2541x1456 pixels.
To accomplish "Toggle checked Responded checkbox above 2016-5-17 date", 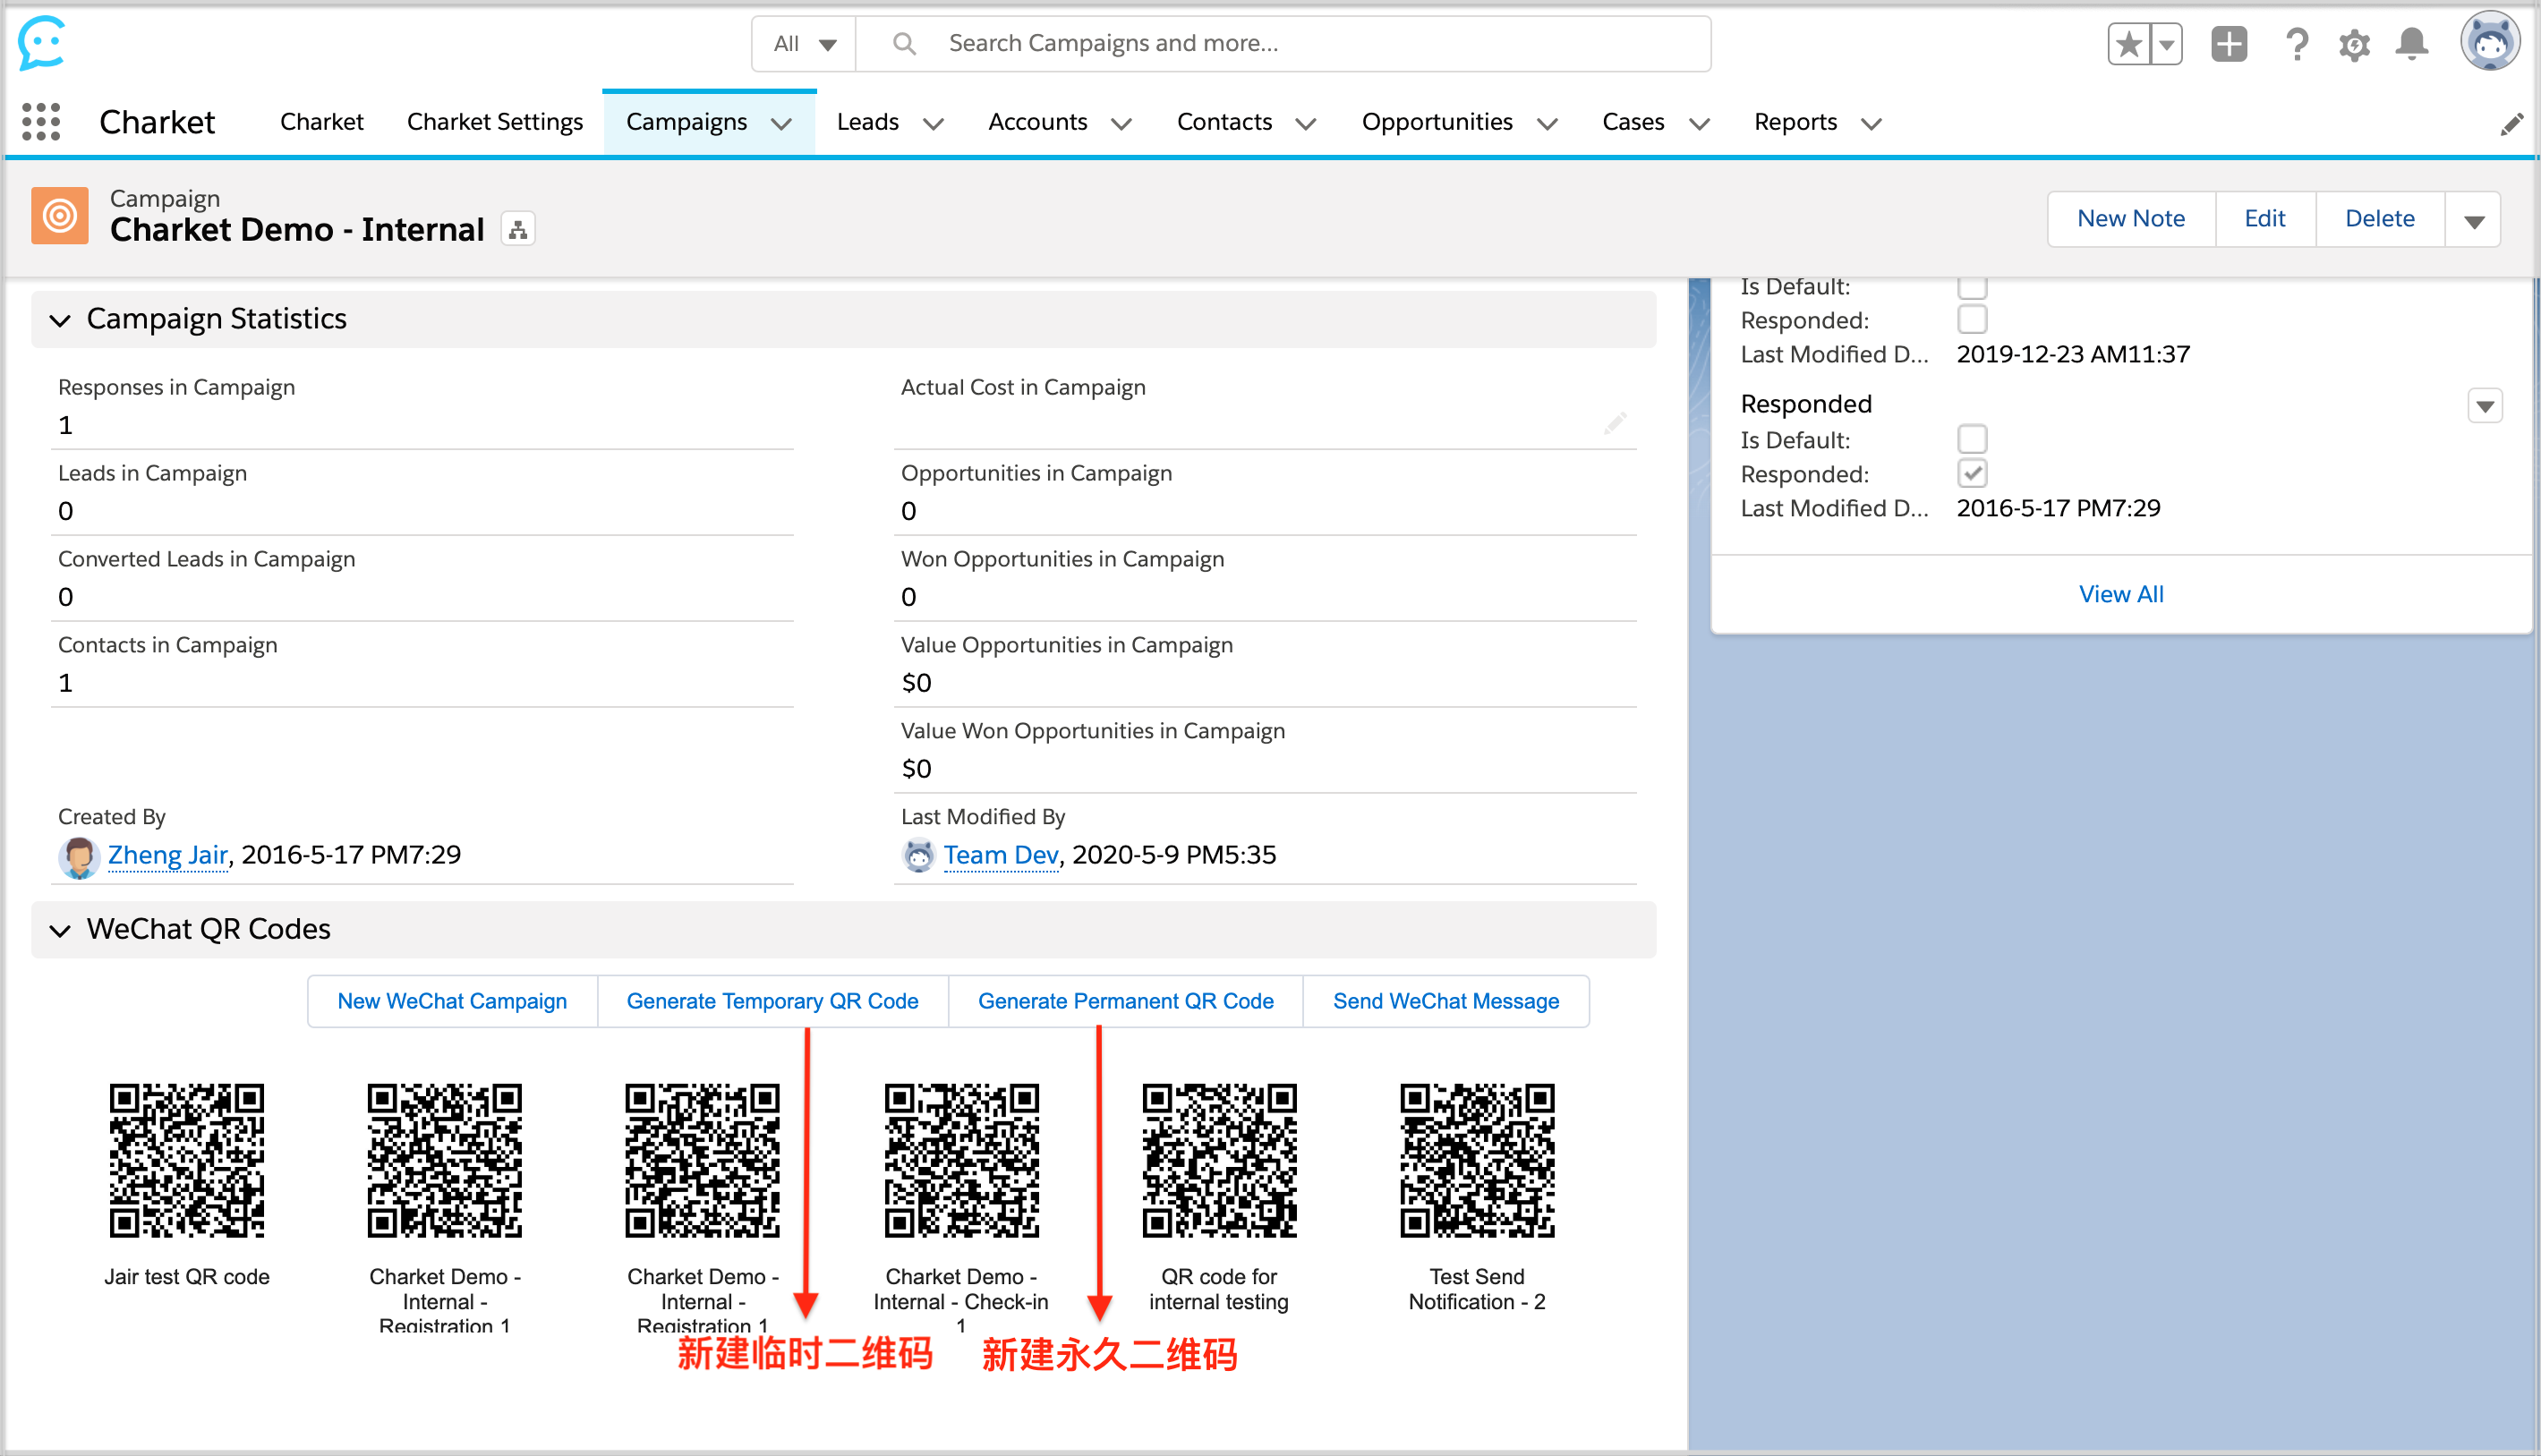I will click(x=1972, y=473).
